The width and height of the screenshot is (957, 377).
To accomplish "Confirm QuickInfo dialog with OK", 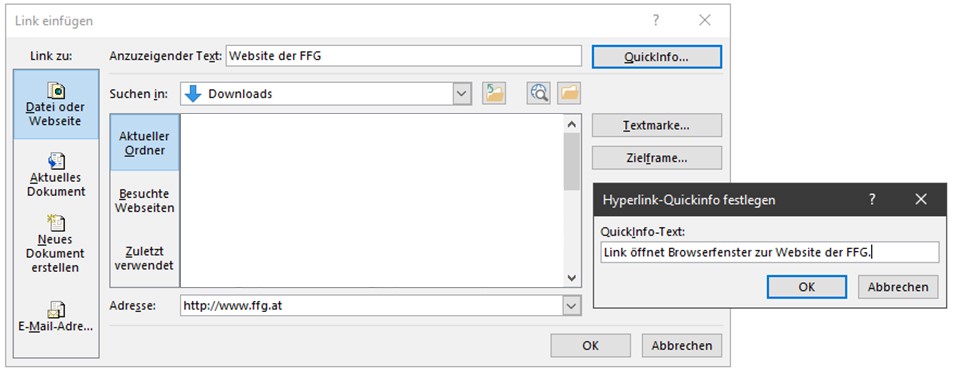I will click(x=807, y=287).
